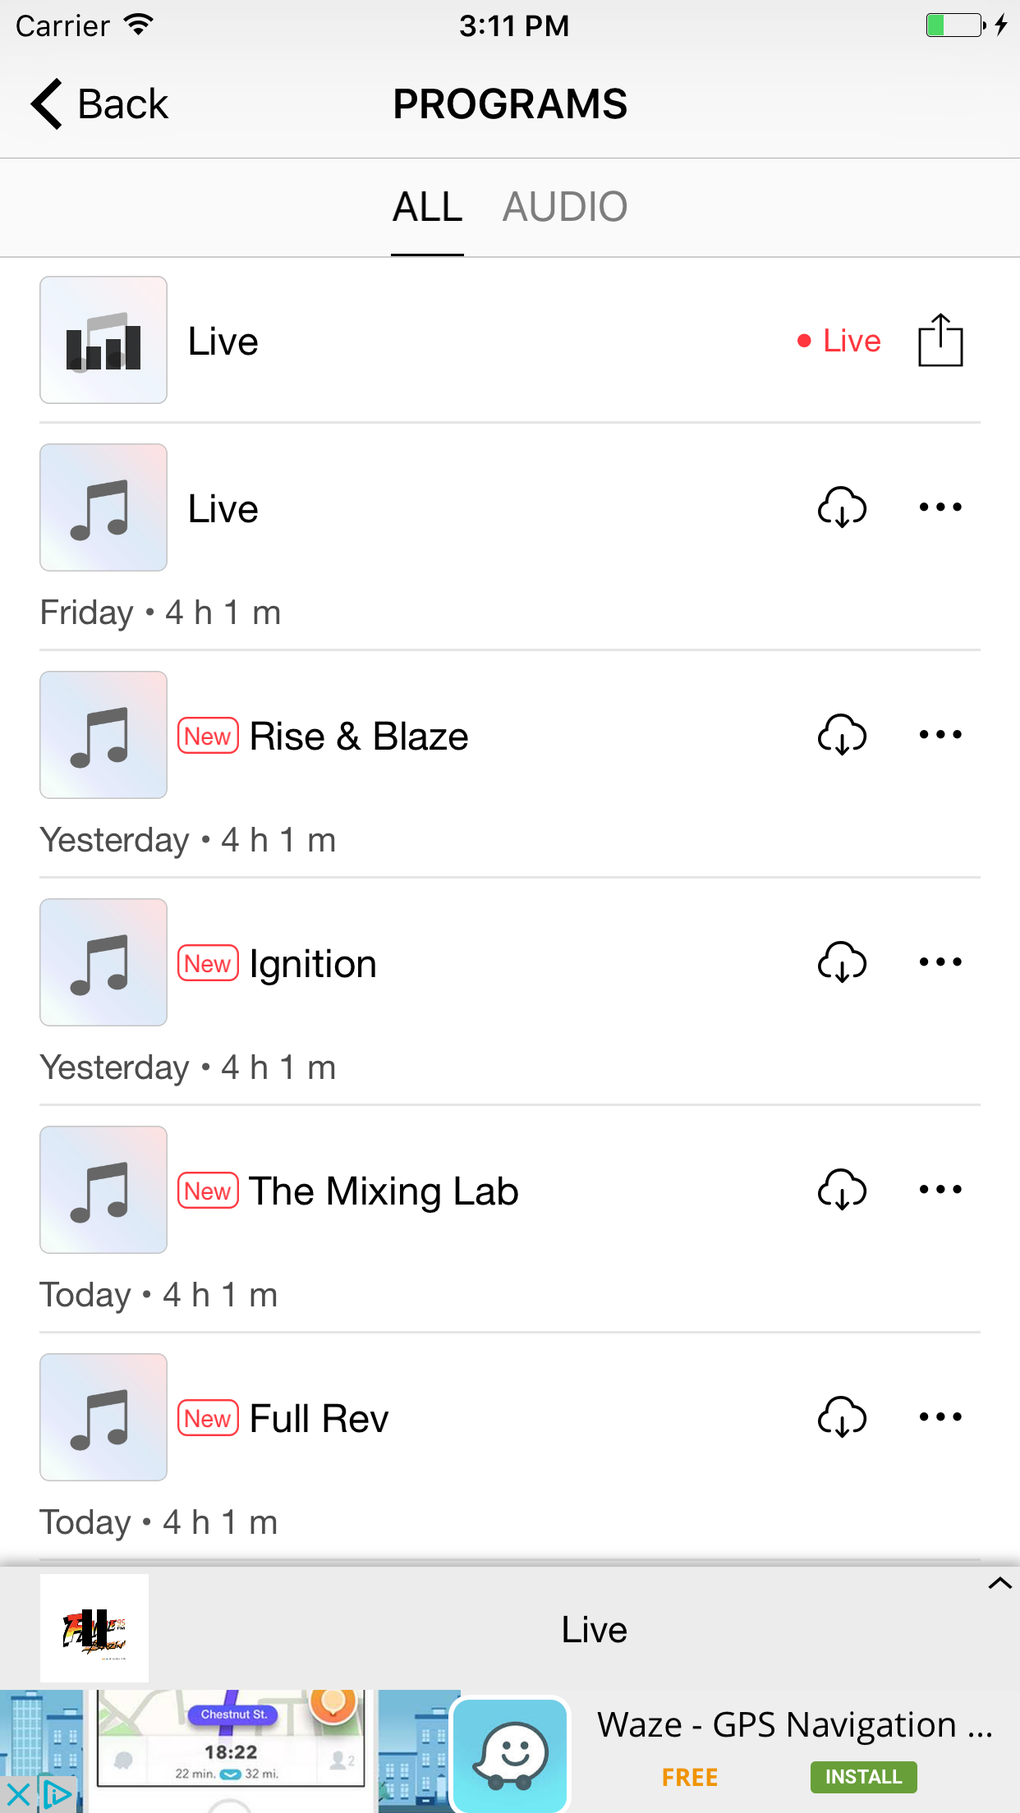Select the ALL tab
The width and height of the screenshot is (1020, 1813).
[427, 207]
